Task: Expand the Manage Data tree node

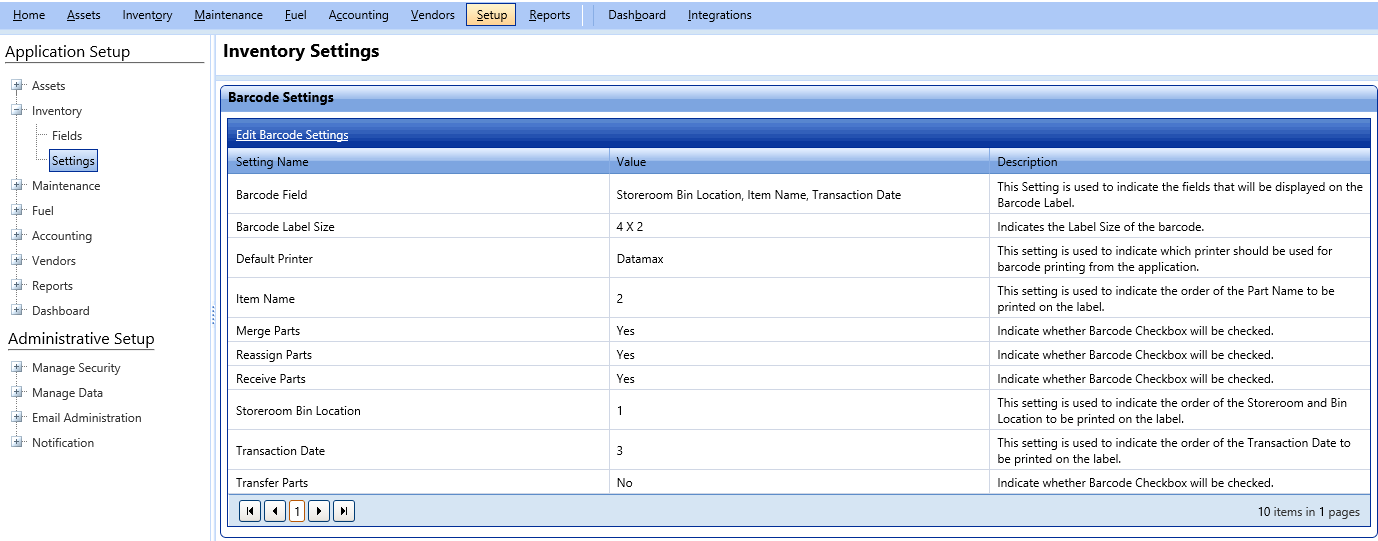Action: click(17, 393)
